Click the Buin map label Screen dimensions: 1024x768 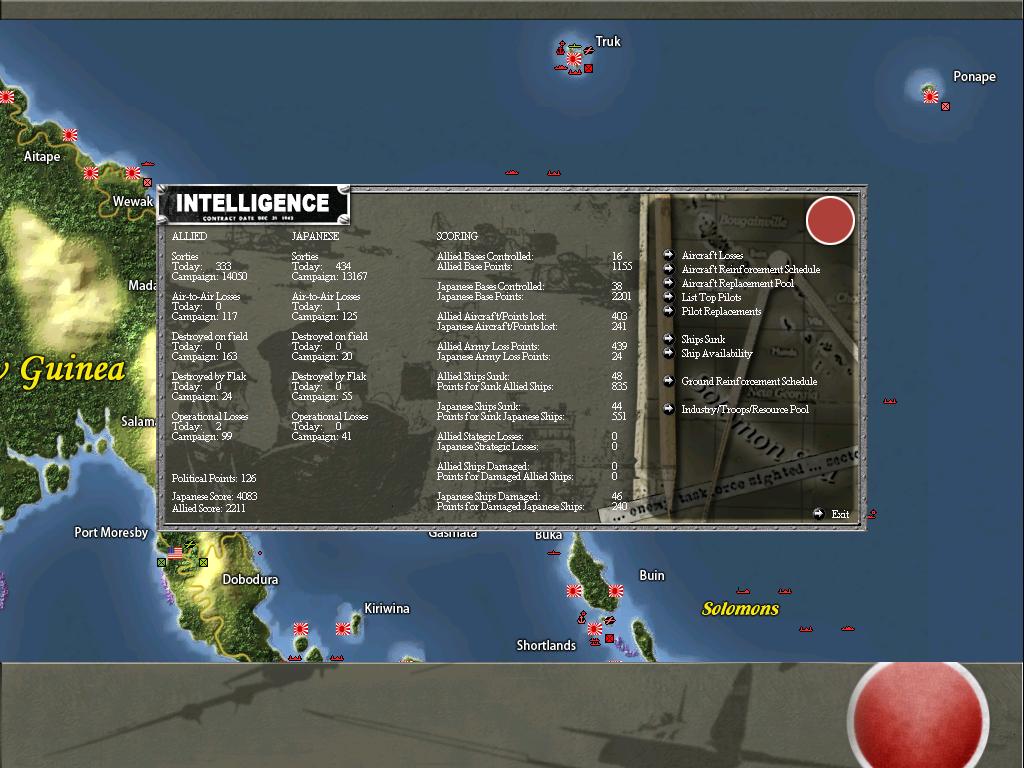[652, 575]
